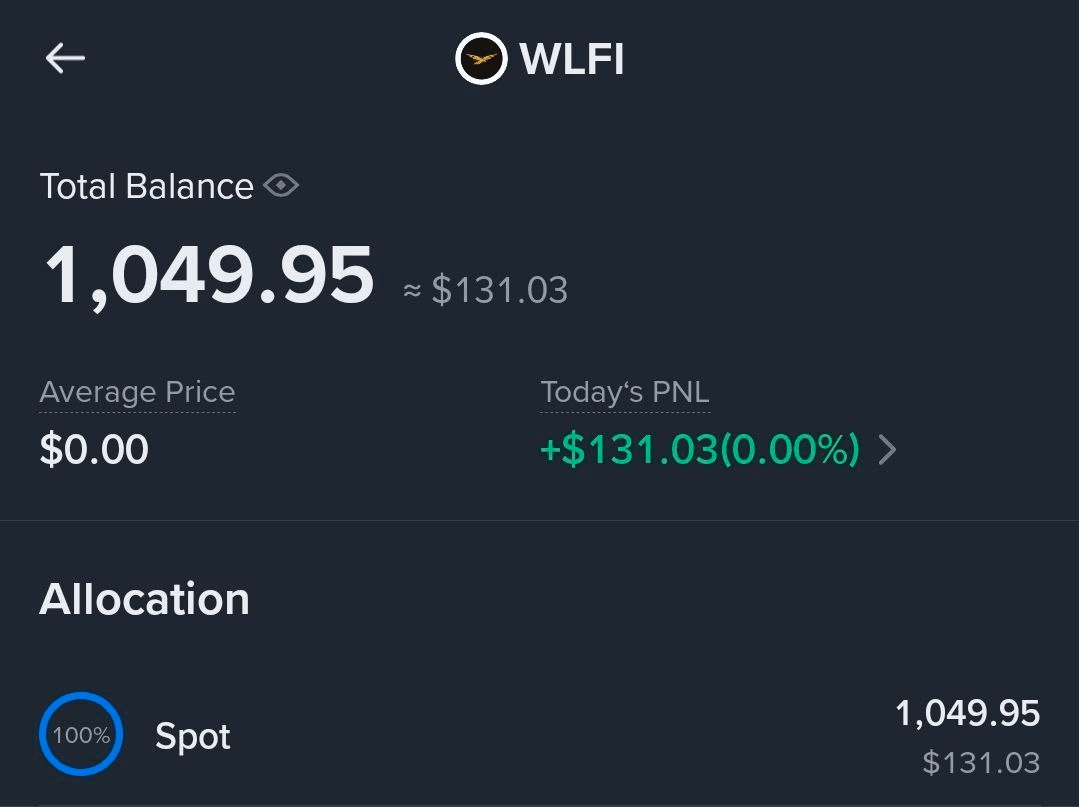Open Today's PNL details via chevron

(x=887, y=451)
